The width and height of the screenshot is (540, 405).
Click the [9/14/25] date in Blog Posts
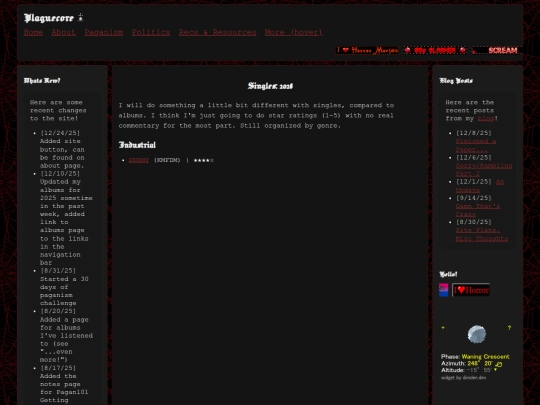coord(474,198)
